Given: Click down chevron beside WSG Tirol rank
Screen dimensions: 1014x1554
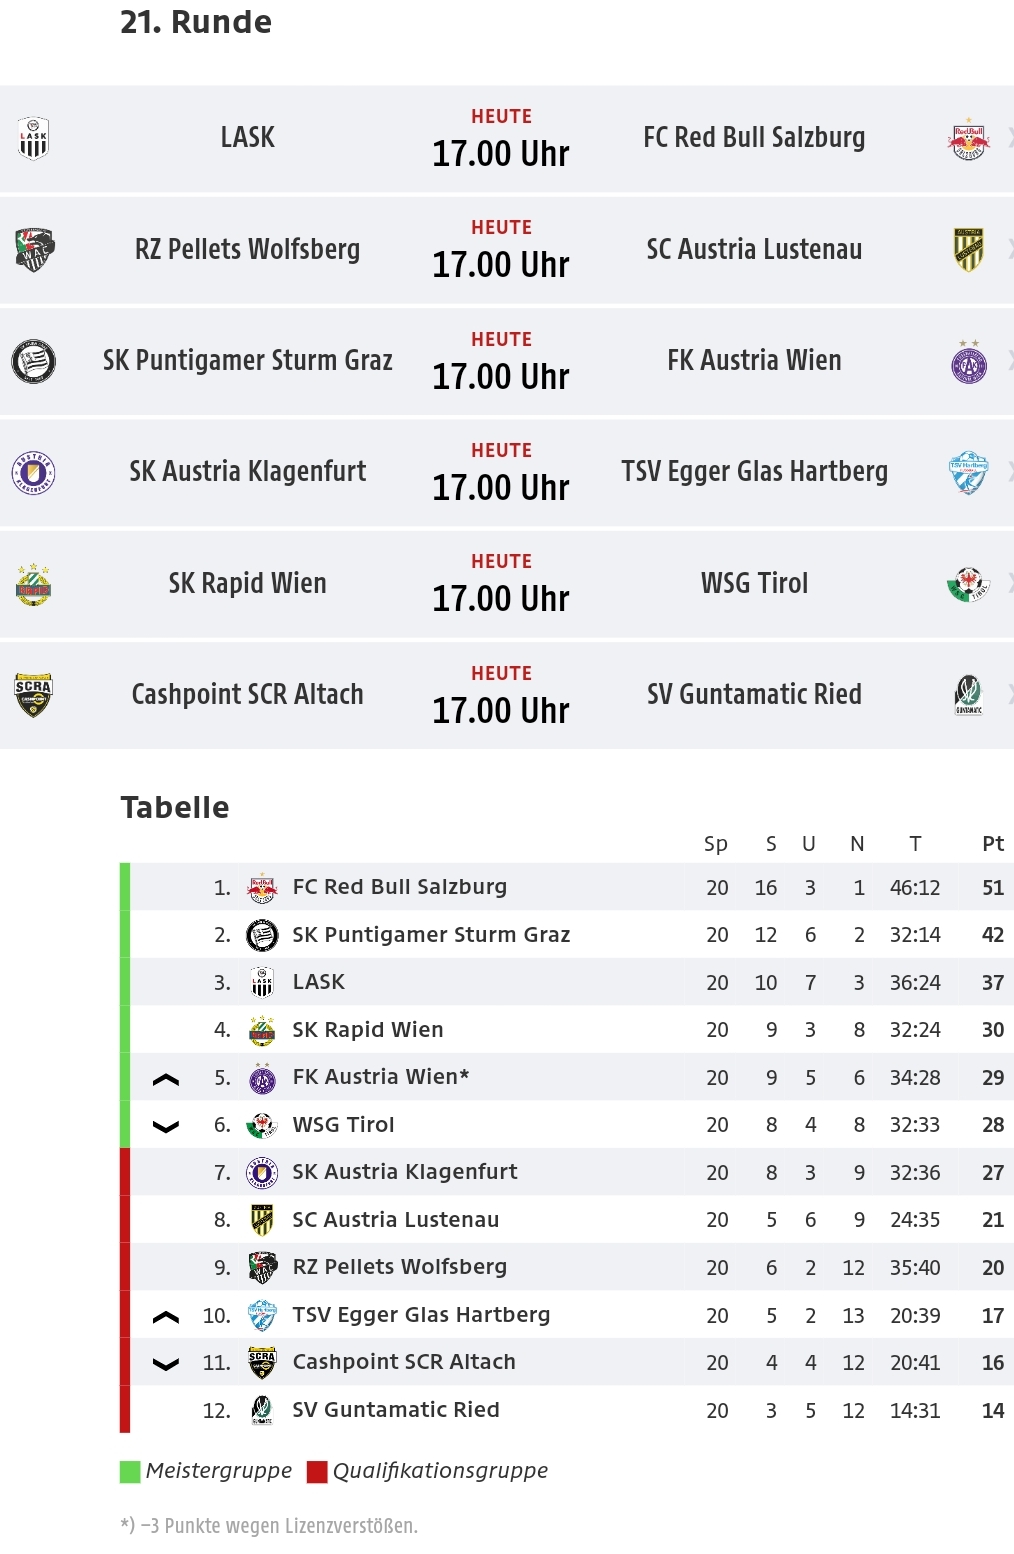Looking at the screenshot, I should (x=166, y=1127).
